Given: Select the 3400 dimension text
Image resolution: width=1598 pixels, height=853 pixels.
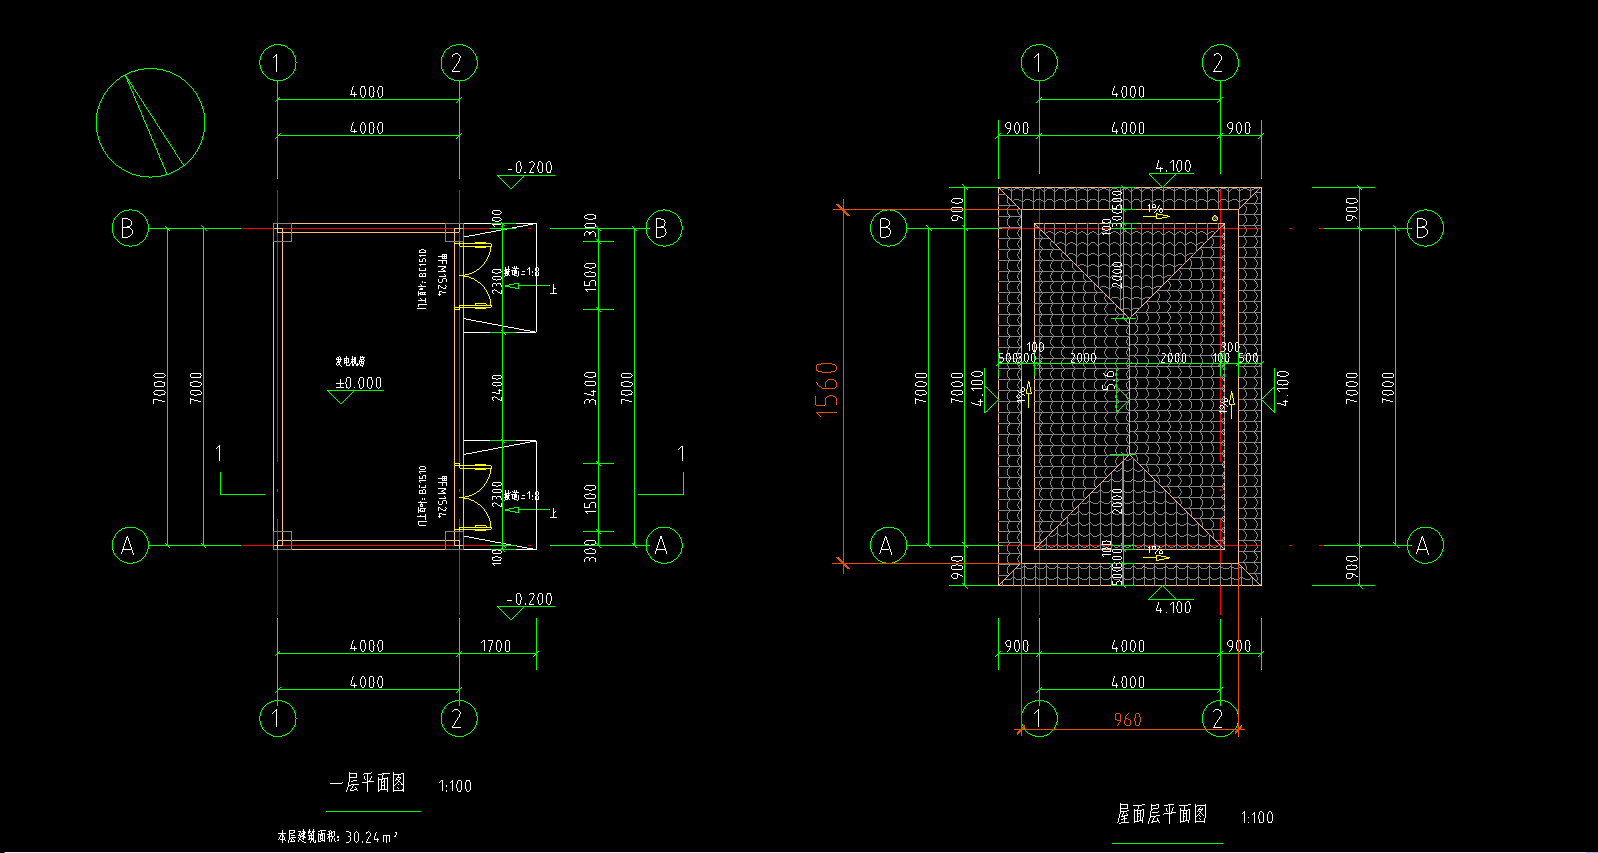Looking at the screenshot, I should click(590, 387).
